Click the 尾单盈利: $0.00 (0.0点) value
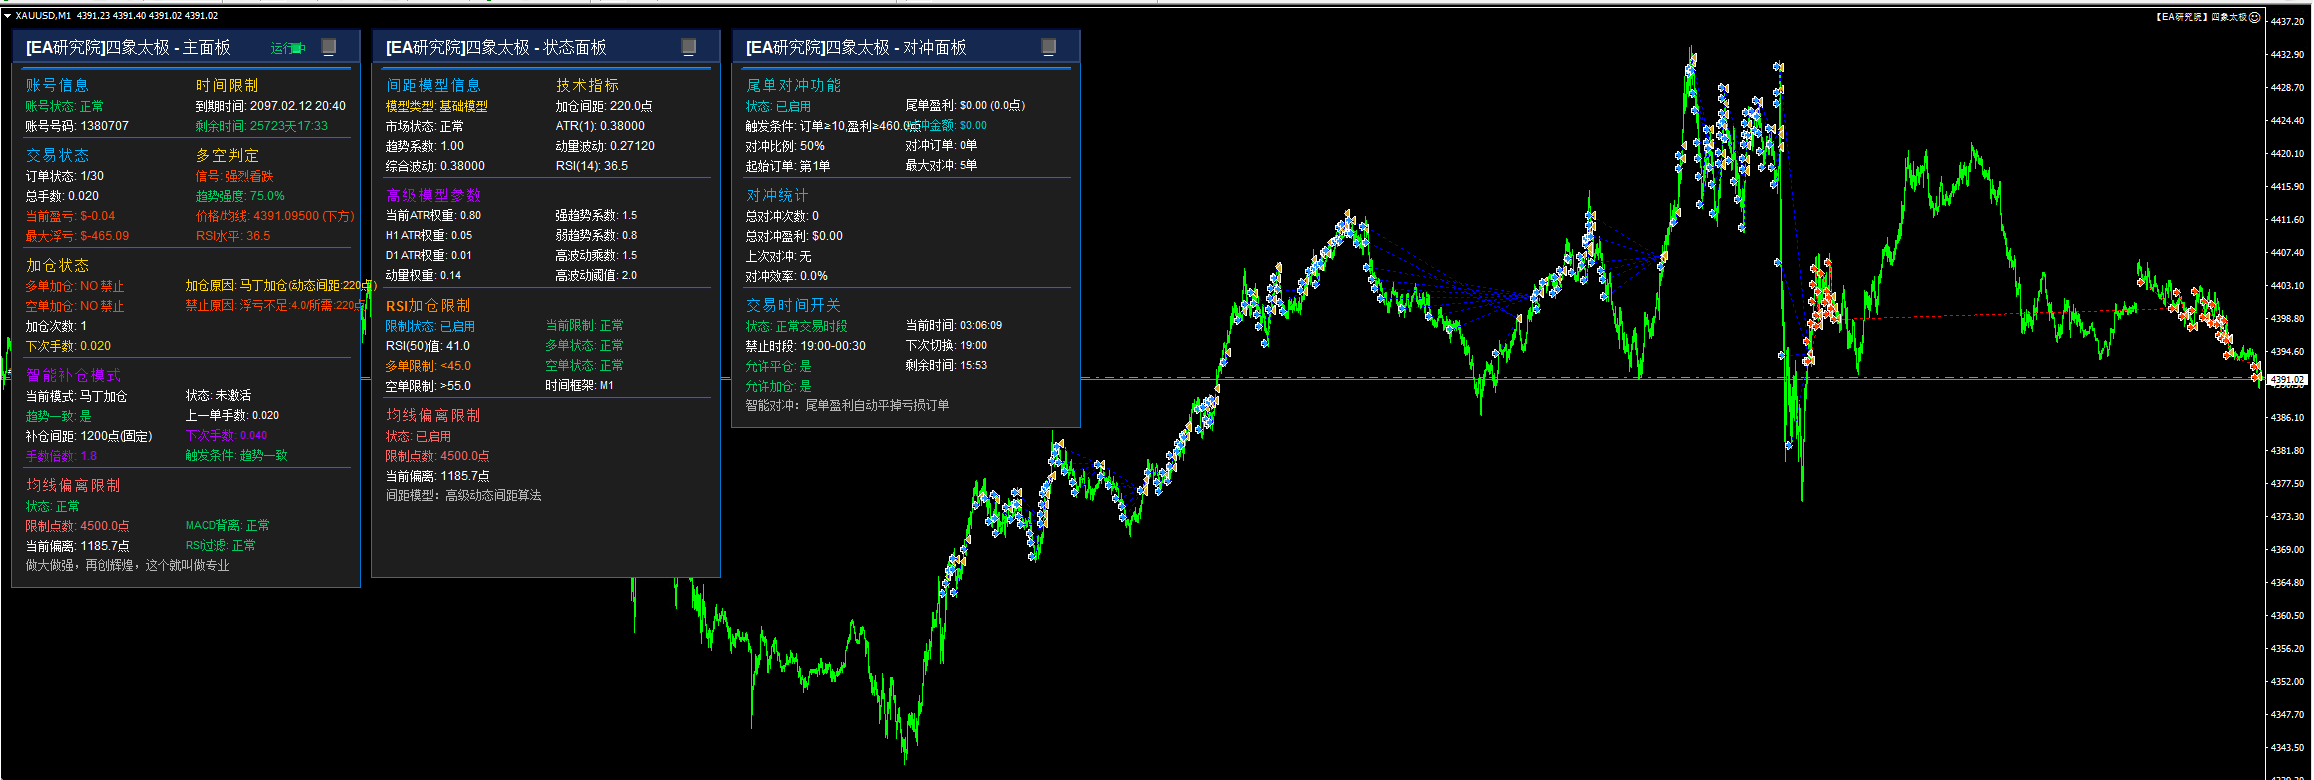2314x780 pixels. coord(965,105)
